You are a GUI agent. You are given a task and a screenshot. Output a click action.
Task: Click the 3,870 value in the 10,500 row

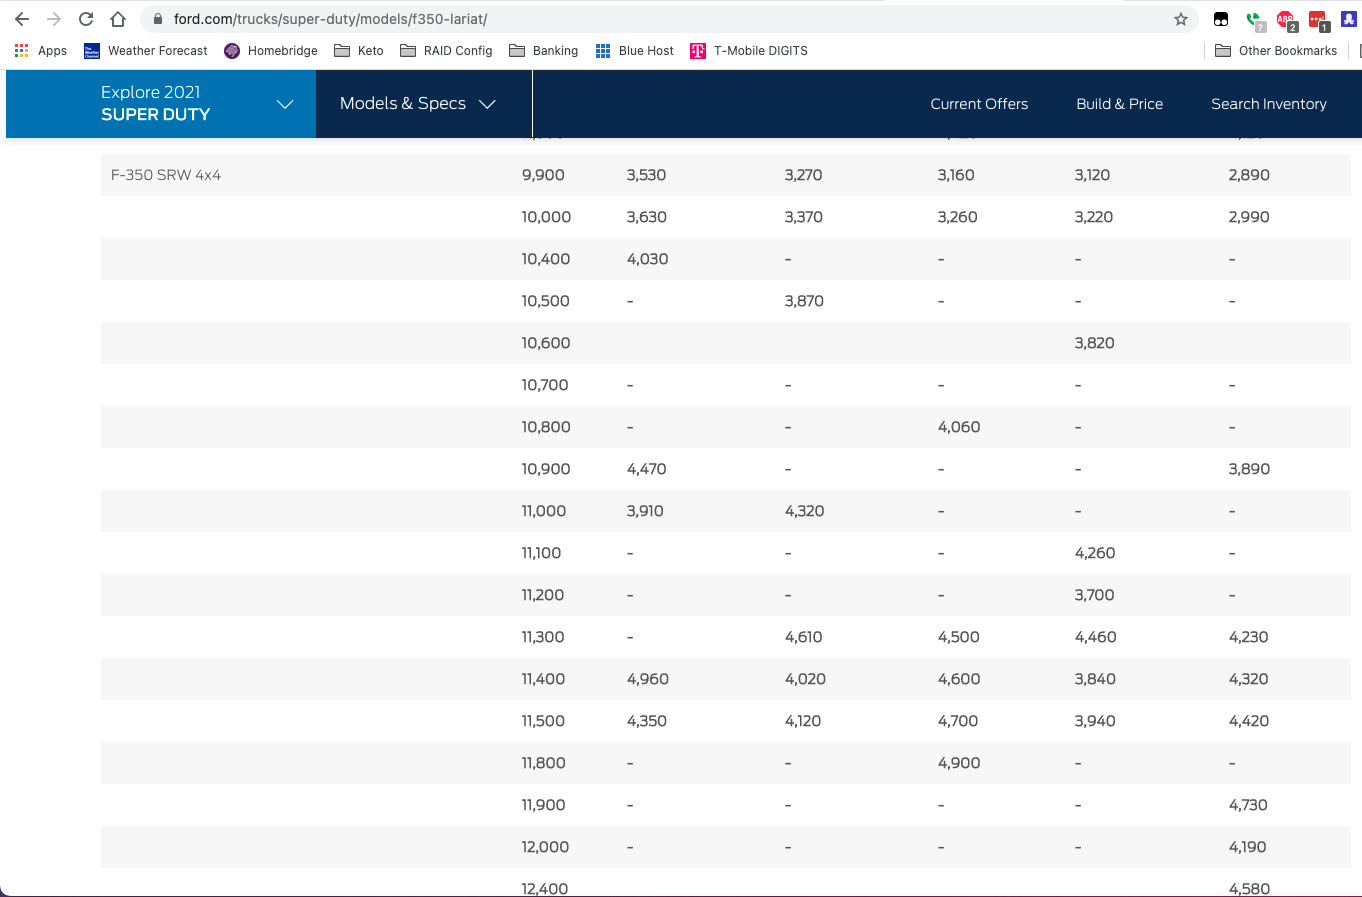(x=804, y=301)
